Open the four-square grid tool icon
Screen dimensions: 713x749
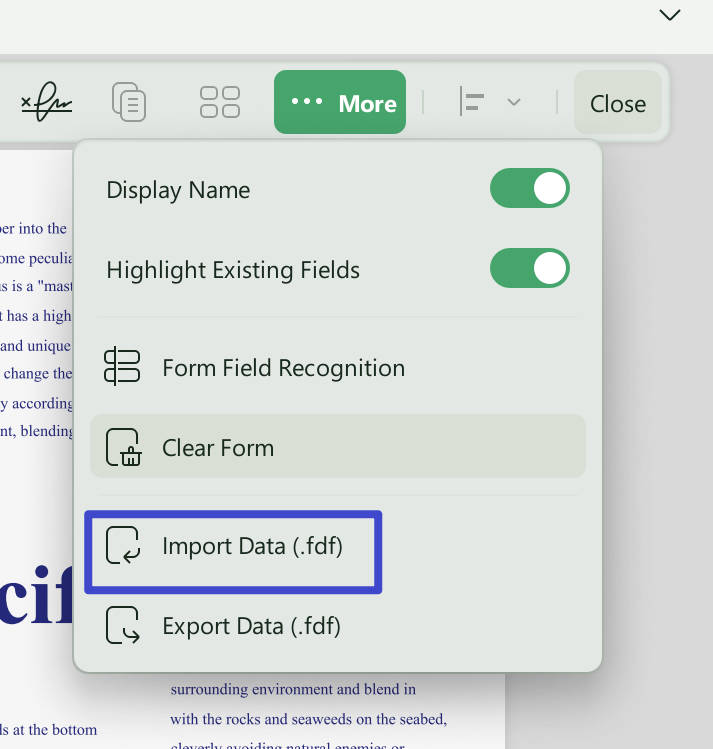(x=220, y=102)
